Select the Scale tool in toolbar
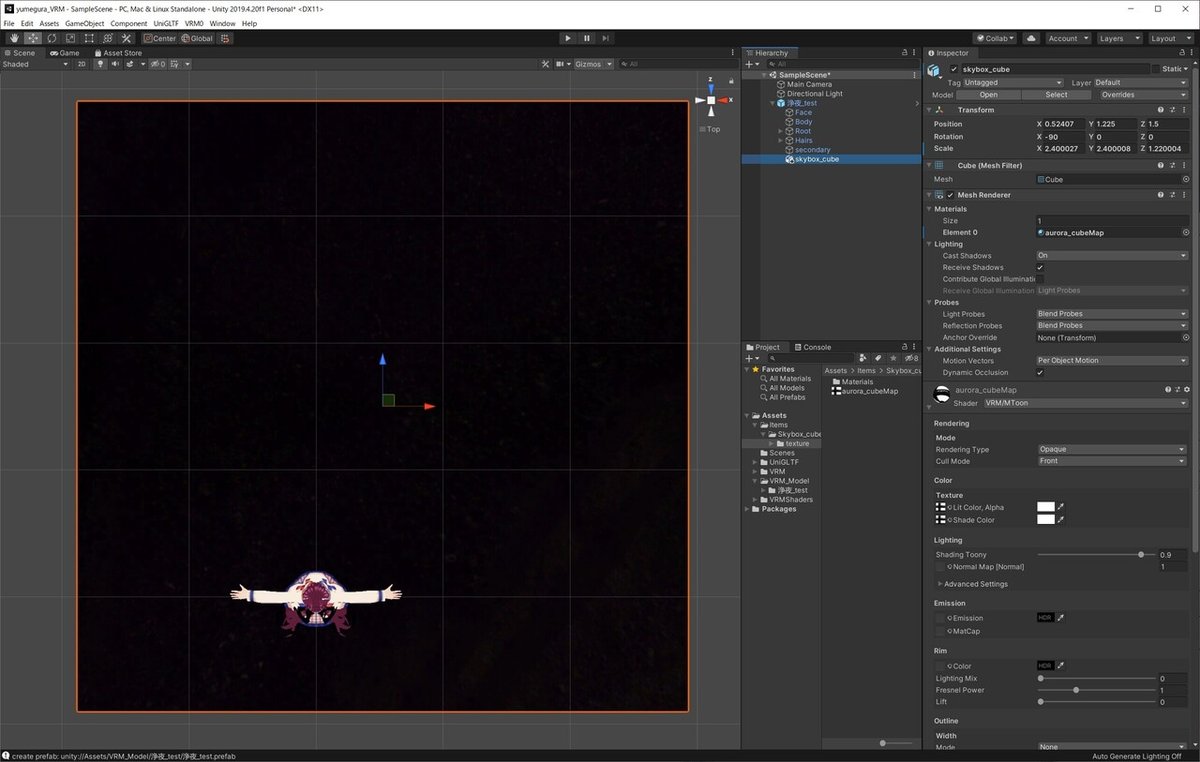1200x762 pixels. 70,38
